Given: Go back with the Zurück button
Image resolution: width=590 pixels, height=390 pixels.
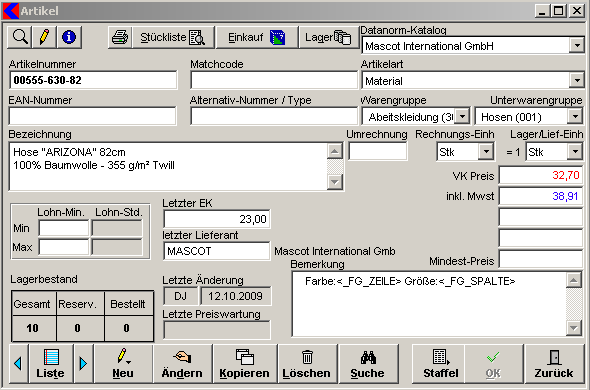Looking at the screenshot, I should coord(554,363).
